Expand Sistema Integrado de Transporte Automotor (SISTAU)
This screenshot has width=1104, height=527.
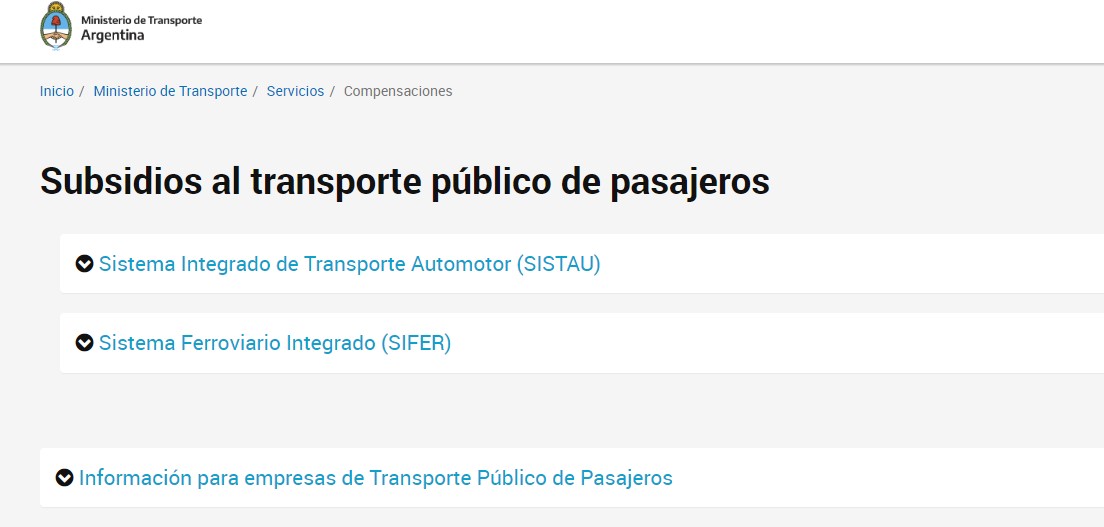click(349, 264)
